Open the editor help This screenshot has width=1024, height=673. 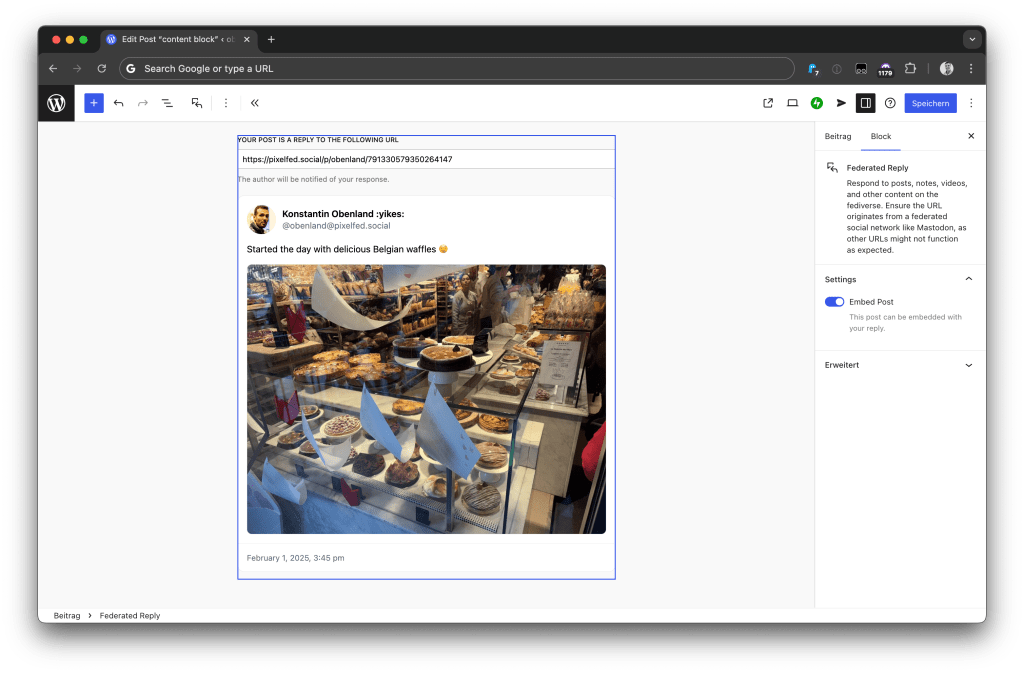coord(890,102)
